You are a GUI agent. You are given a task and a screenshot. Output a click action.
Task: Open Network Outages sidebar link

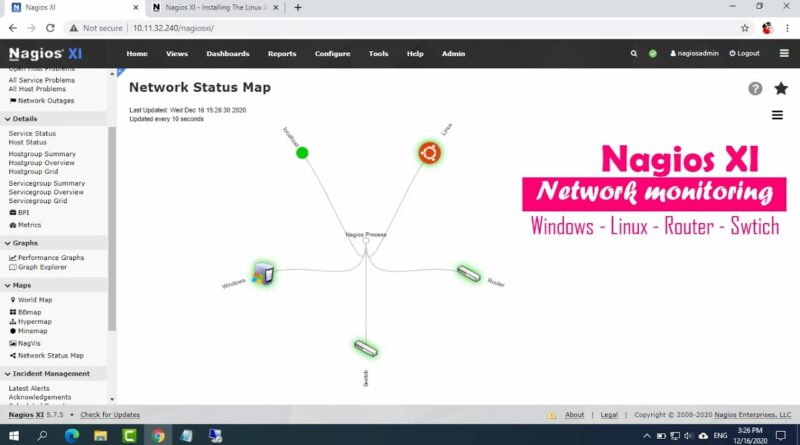click(x=42, y=101)
